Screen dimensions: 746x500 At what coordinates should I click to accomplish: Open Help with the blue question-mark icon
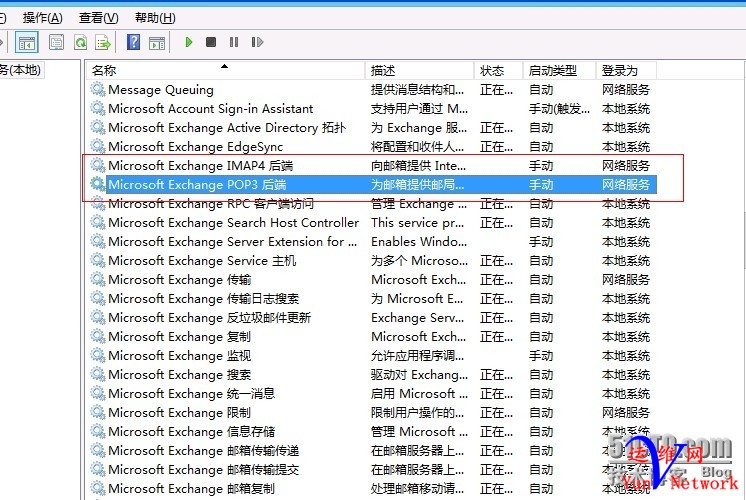pos(133,42)
